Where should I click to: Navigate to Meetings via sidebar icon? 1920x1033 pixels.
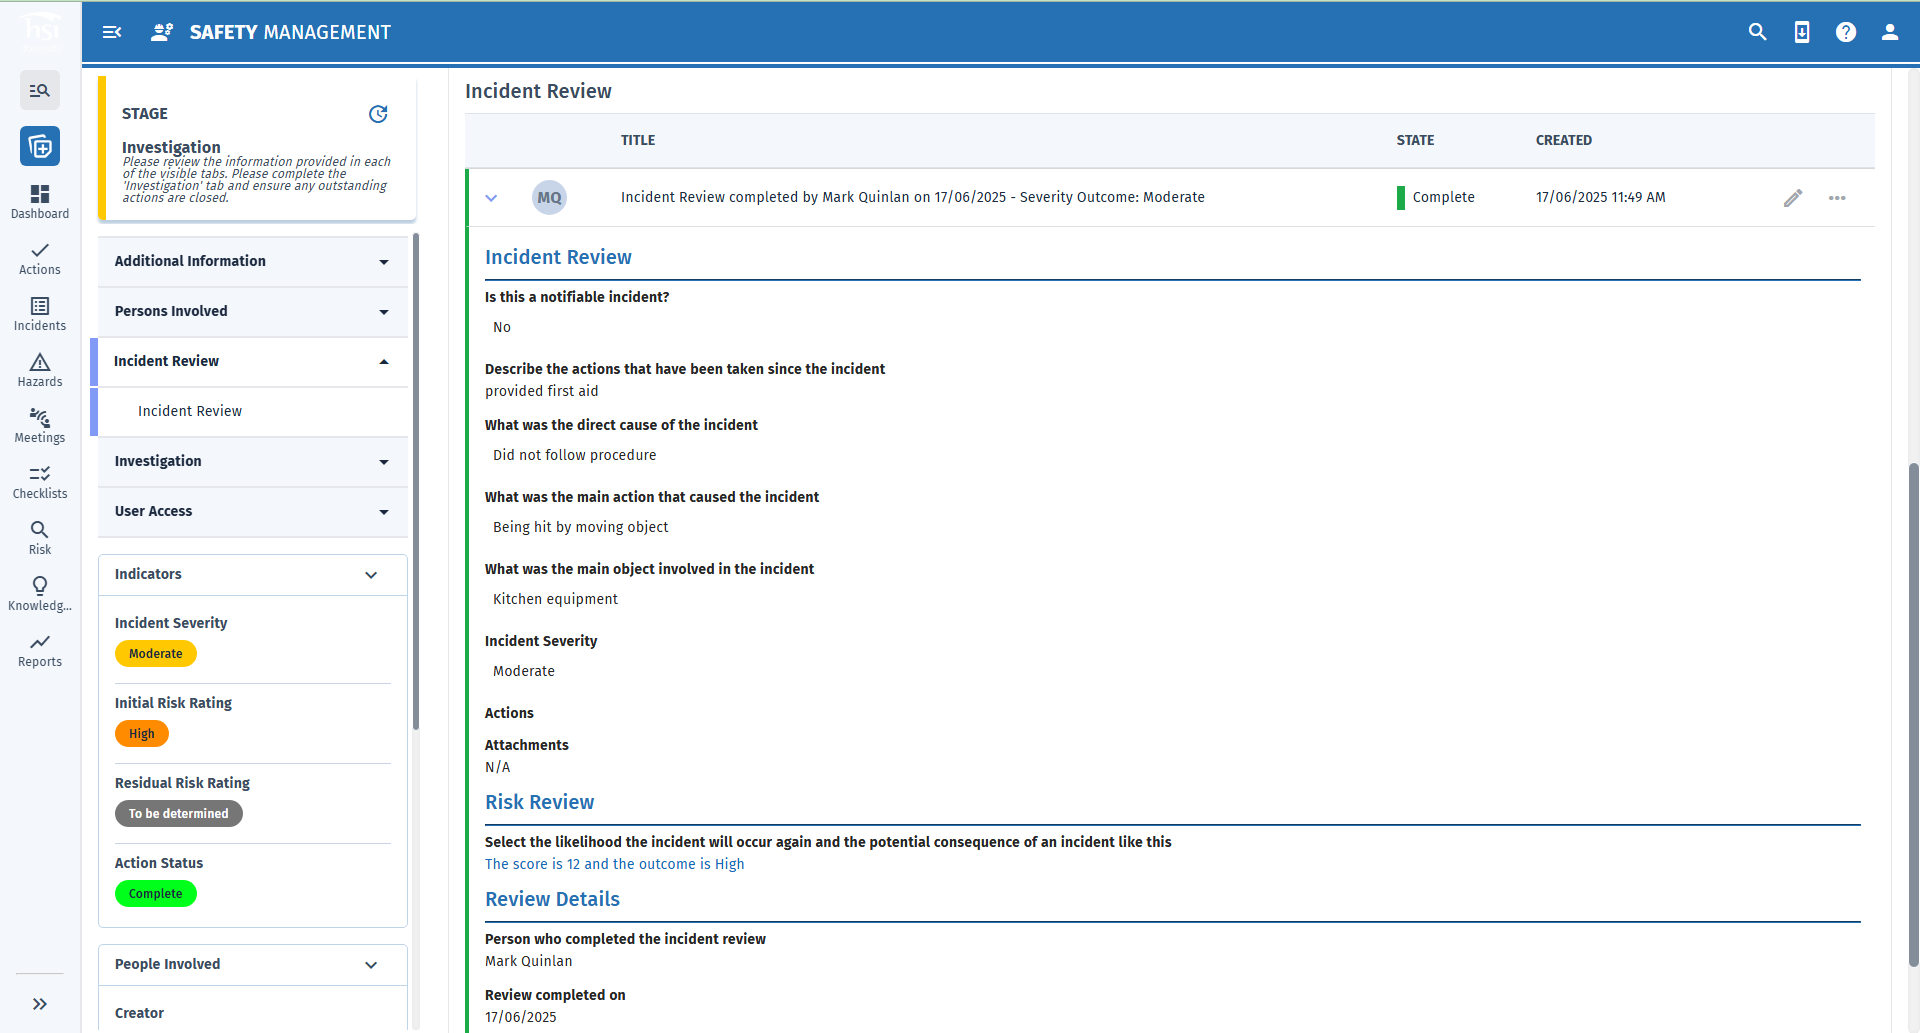coord(40,425)
